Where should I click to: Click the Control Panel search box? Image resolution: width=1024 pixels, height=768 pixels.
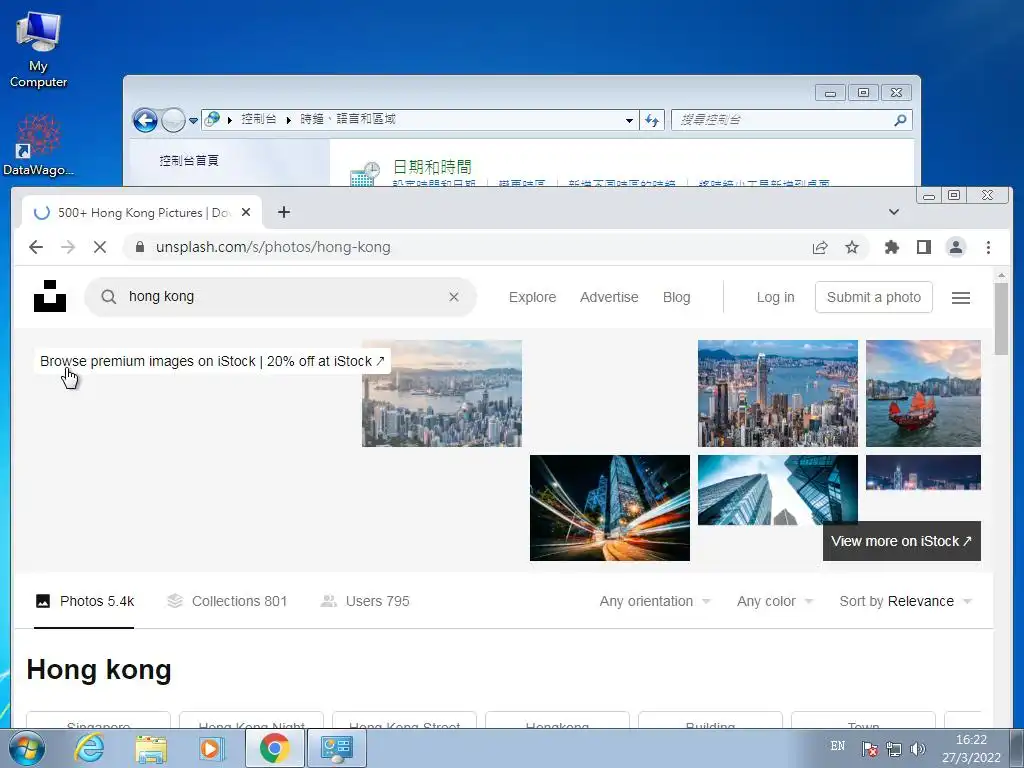pos(792,120)
